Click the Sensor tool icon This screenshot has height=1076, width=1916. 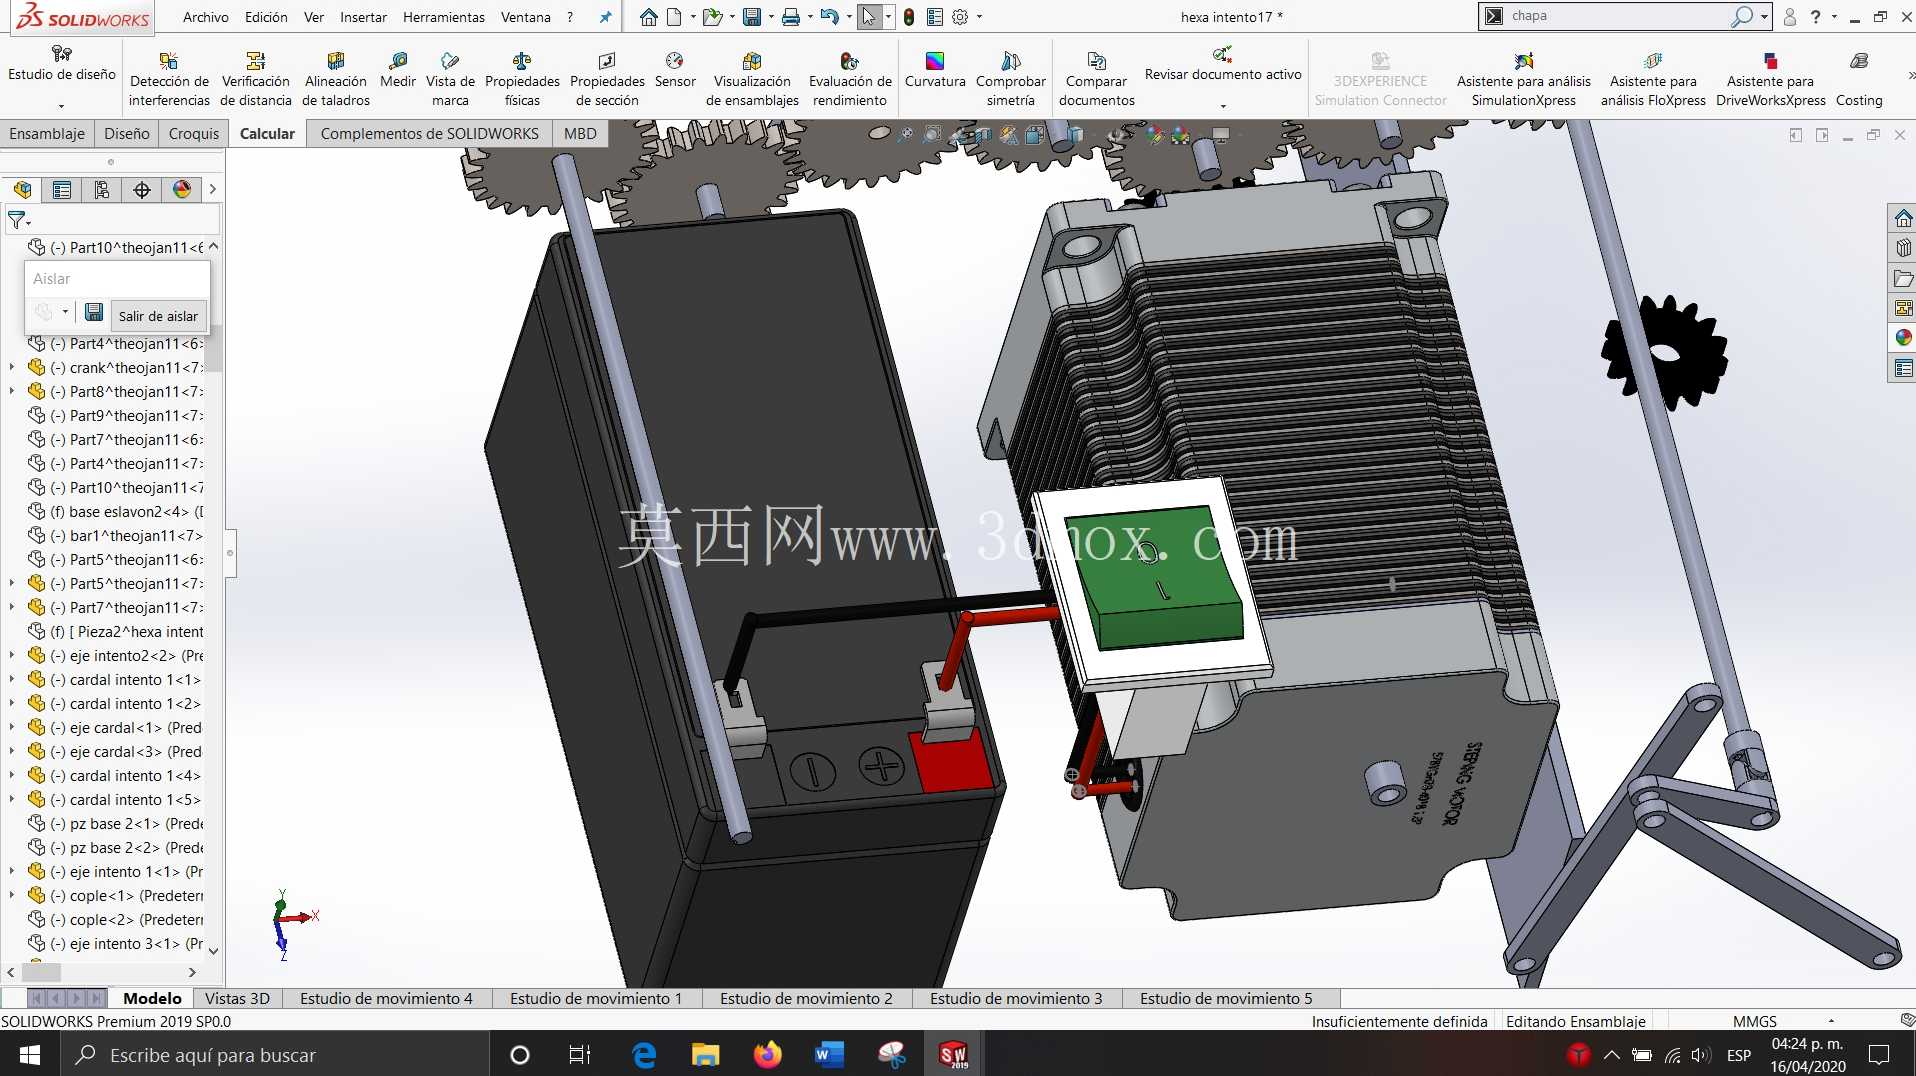pos(675,72)
